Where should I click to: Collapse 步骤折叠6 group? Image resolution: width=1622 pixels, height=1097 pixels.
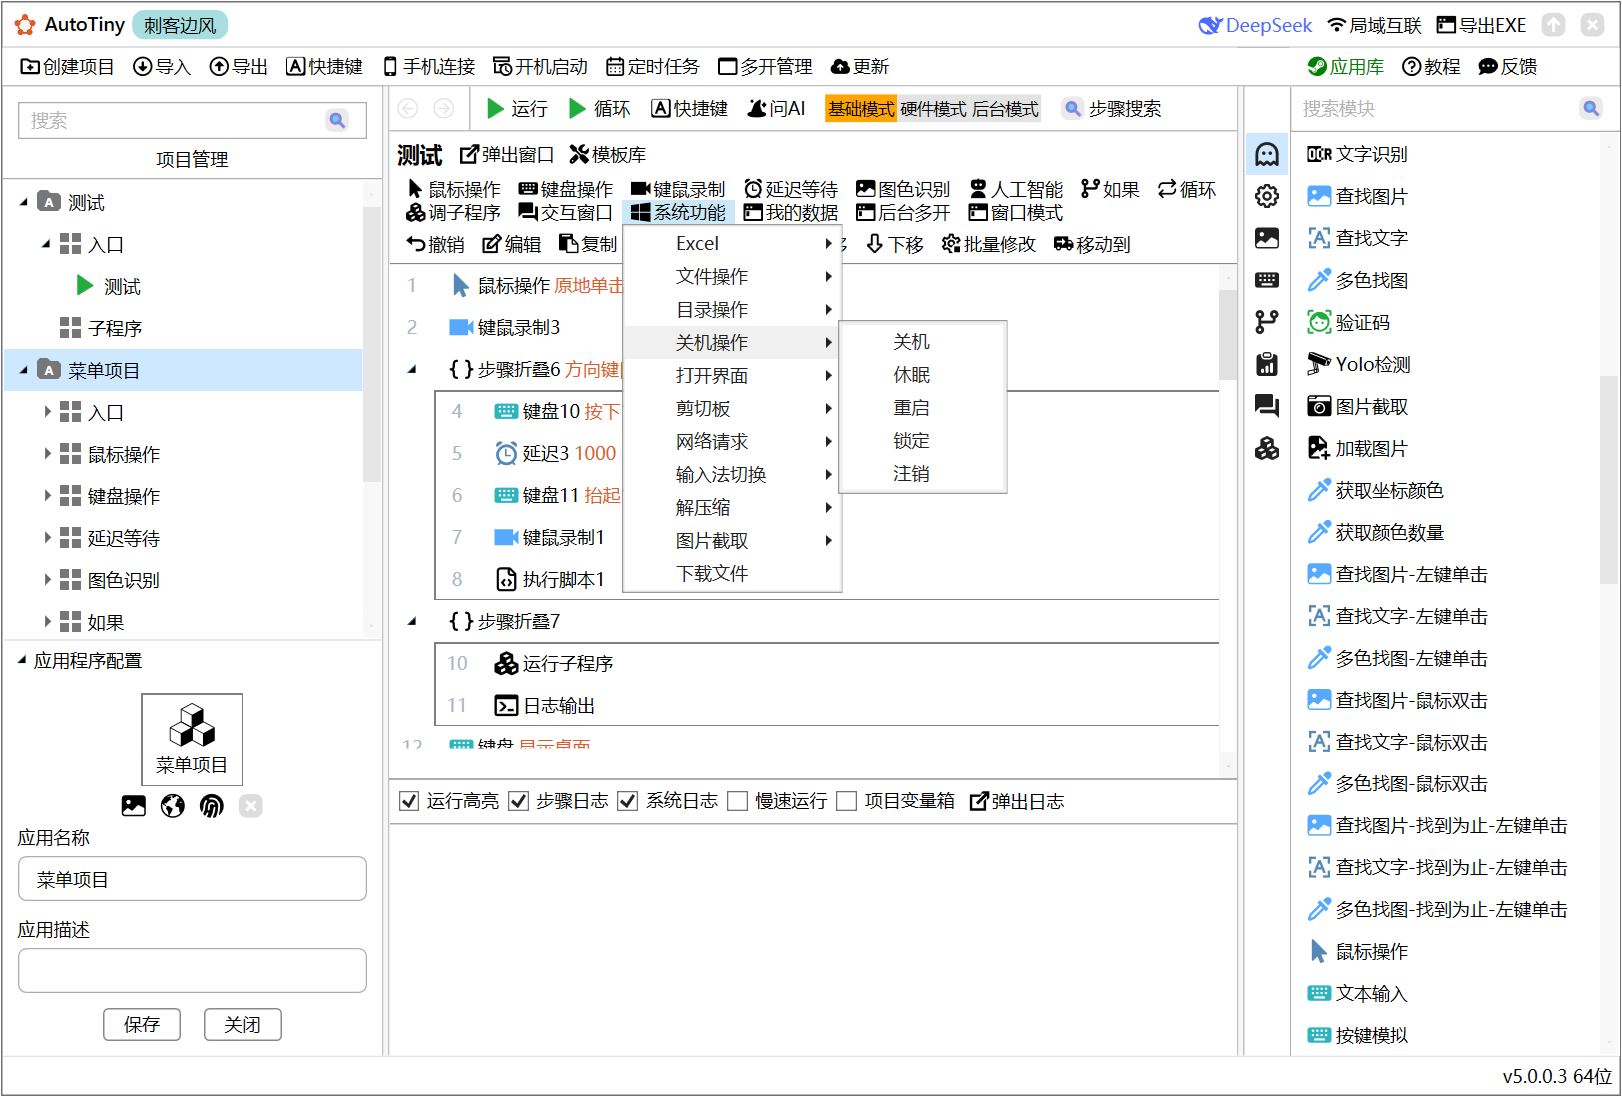click(412, 370)
